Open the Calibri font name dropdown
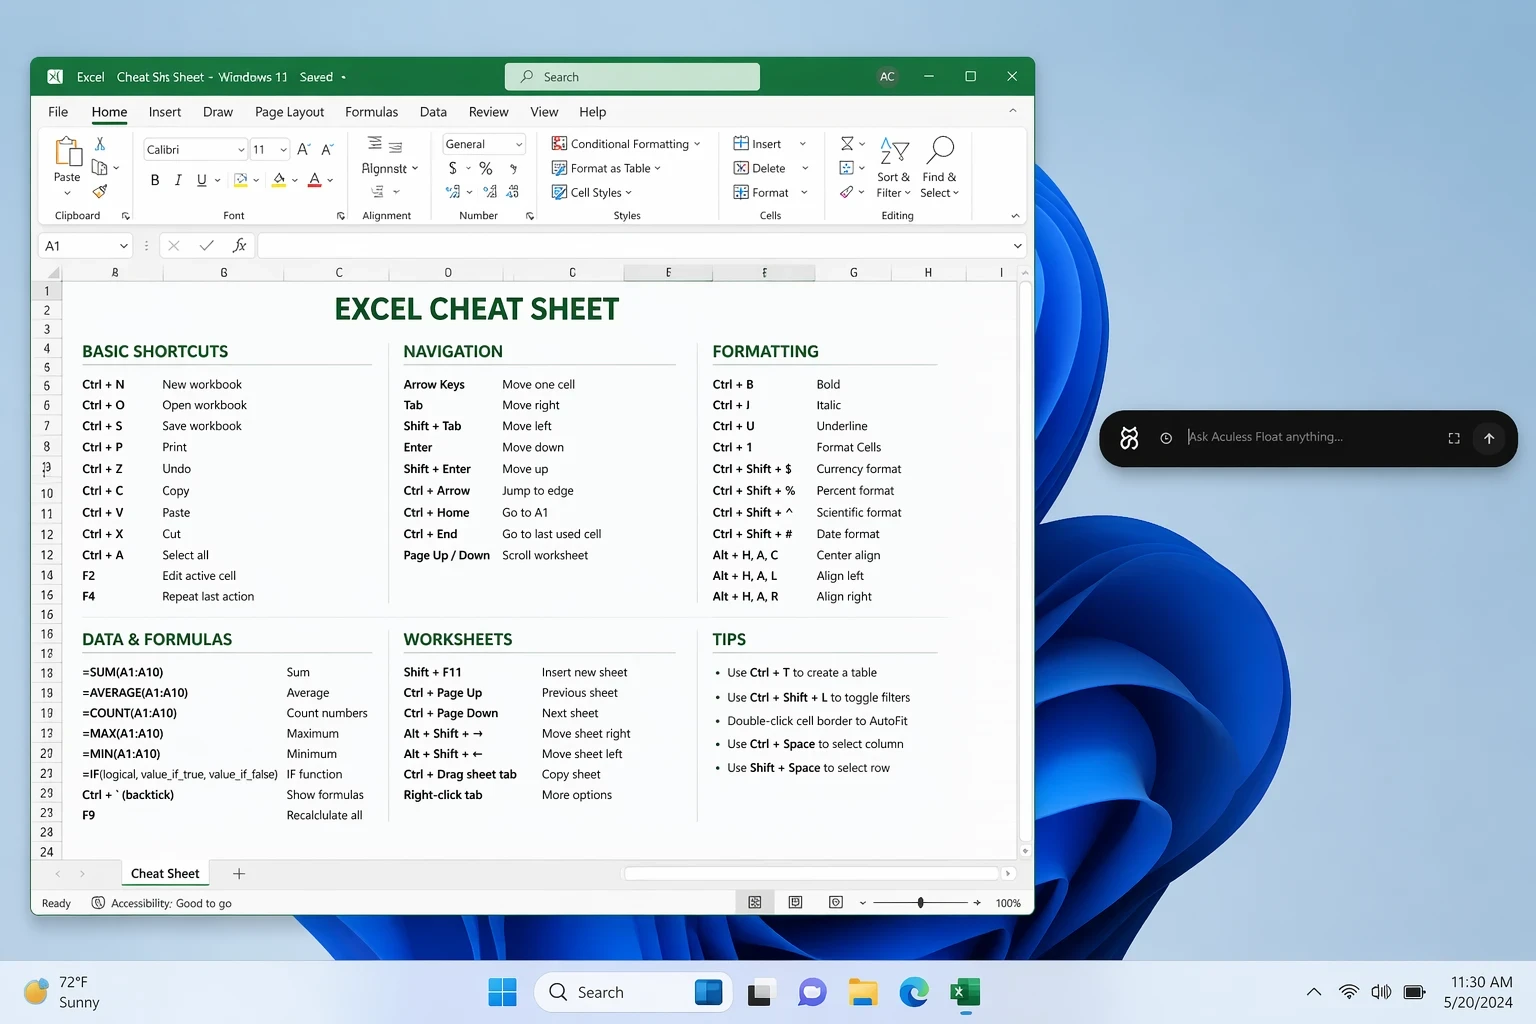Image resolution: width=1536 pixels, height=1024 pixels. 241,150
